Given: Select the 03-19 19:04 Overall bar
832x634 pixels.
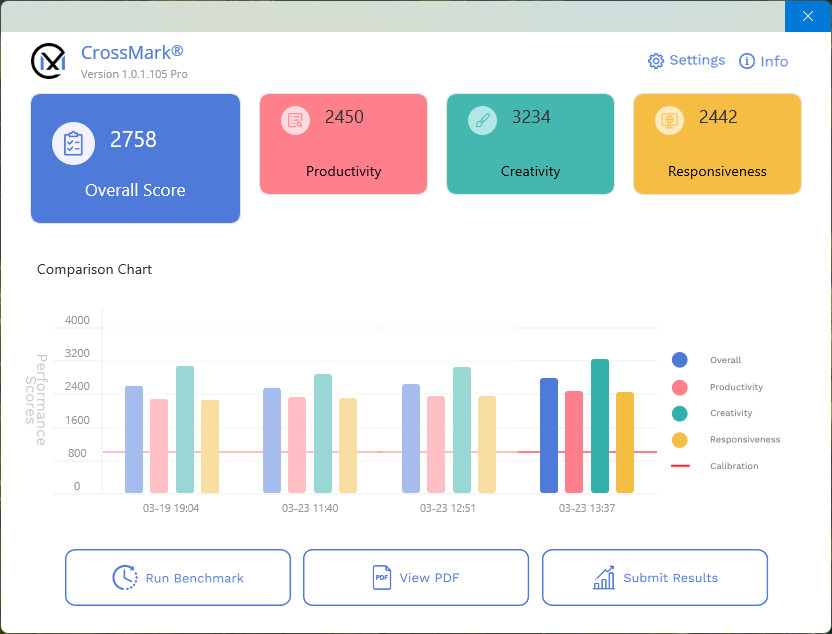Looking at the screenshot, I should tap(134, 440).
